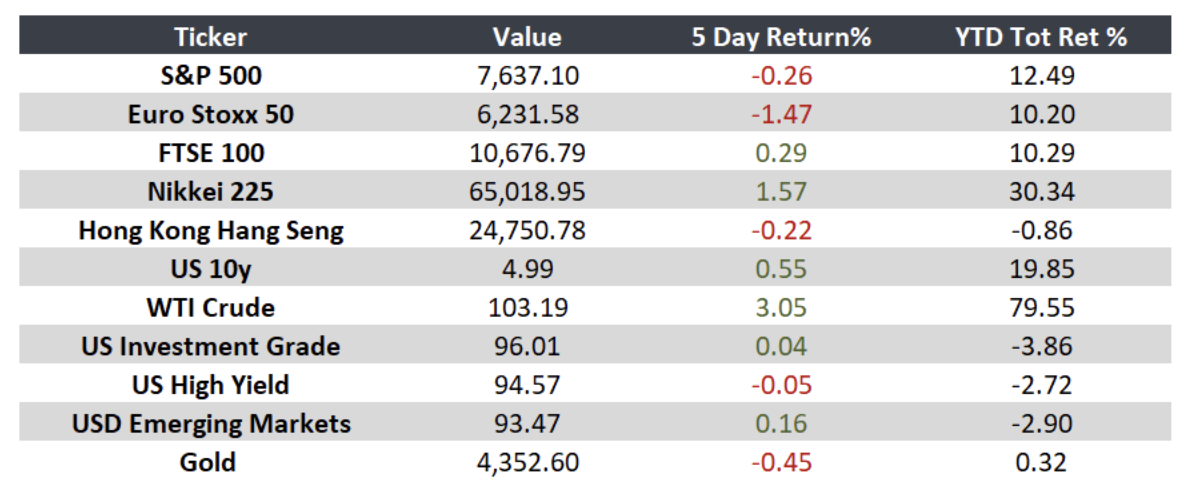Click Nikkei 225 YTD return 30.34
The height and width of the screenshot is (490, 1190).
(1040, 191)
